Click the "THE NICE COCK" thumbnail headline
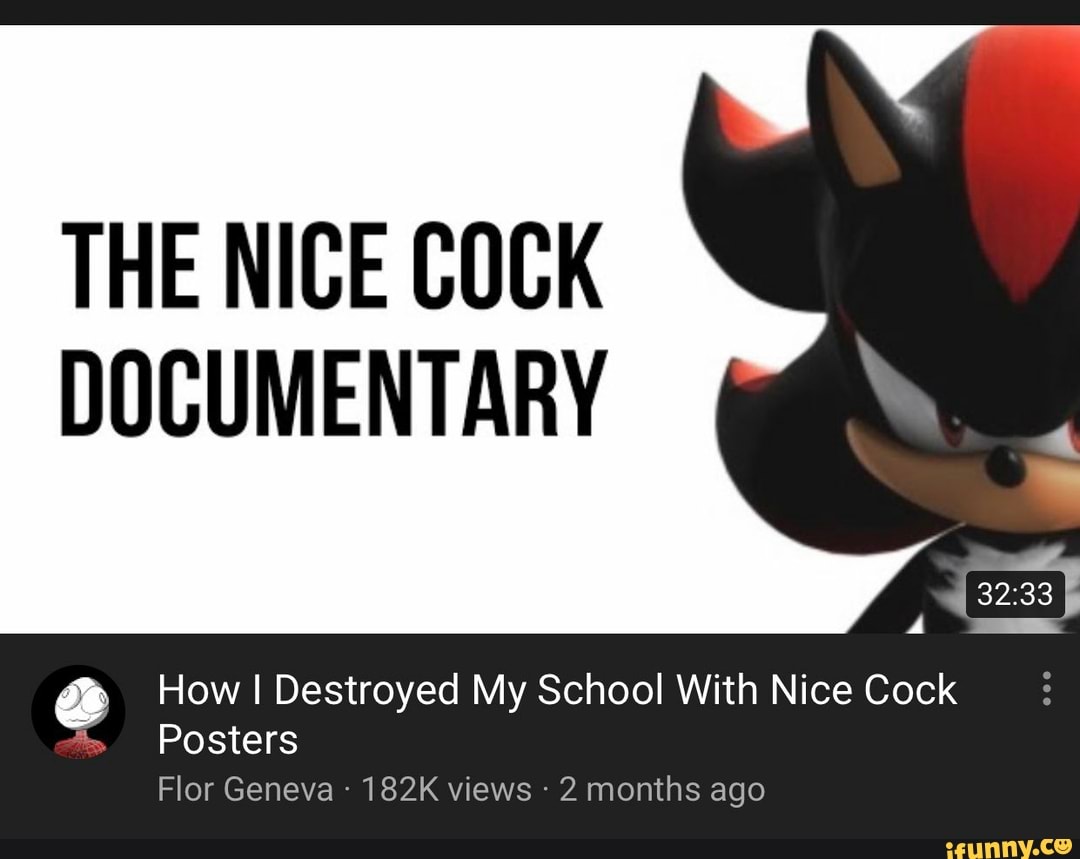 [332, 265]
